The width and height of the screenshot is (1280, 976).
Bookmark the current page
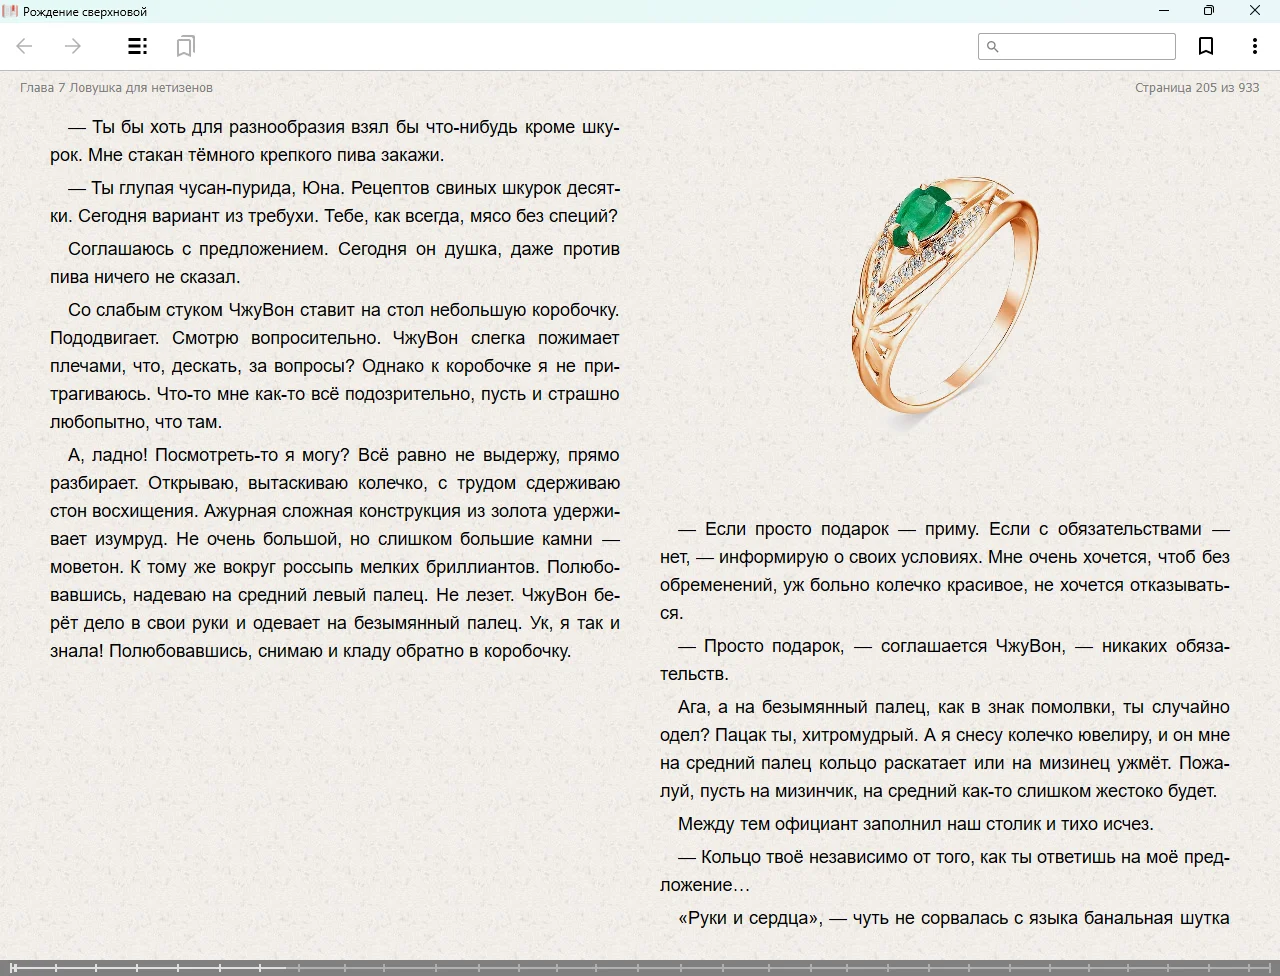tap(1206, 46)
